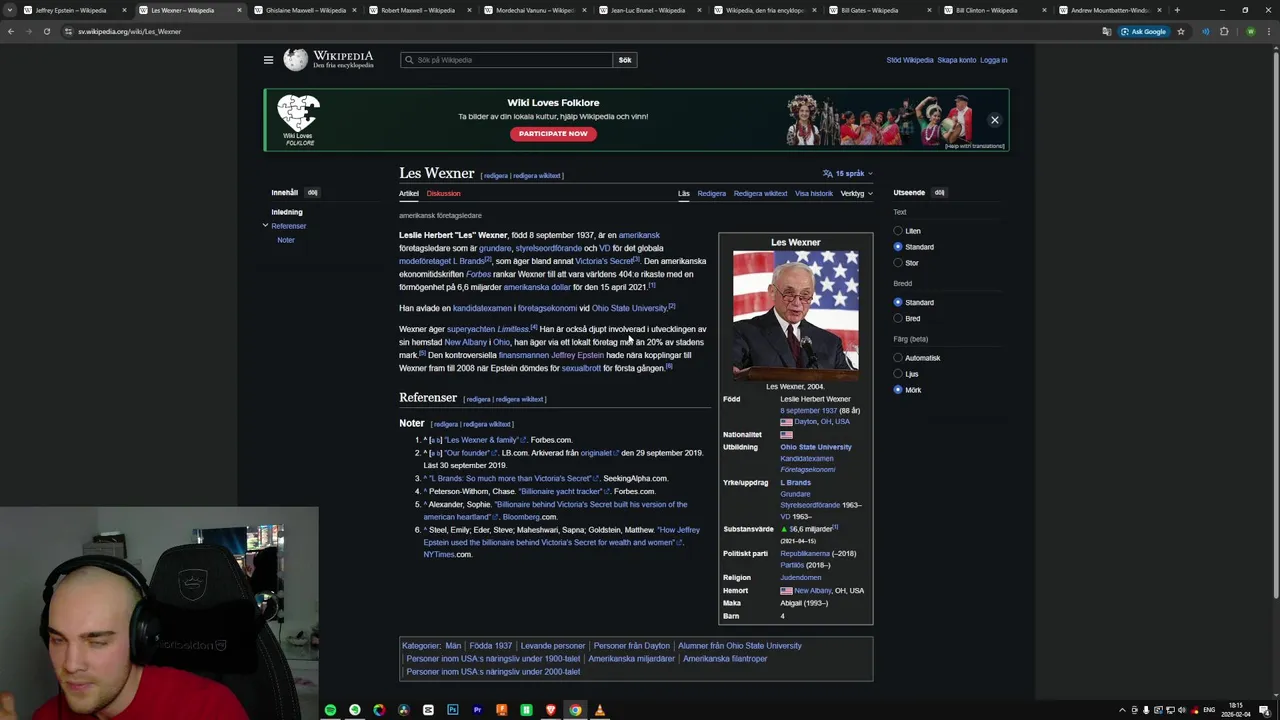Open the Chrome profile avatar
The image size is (1280, 720).
pos(1250,31)
